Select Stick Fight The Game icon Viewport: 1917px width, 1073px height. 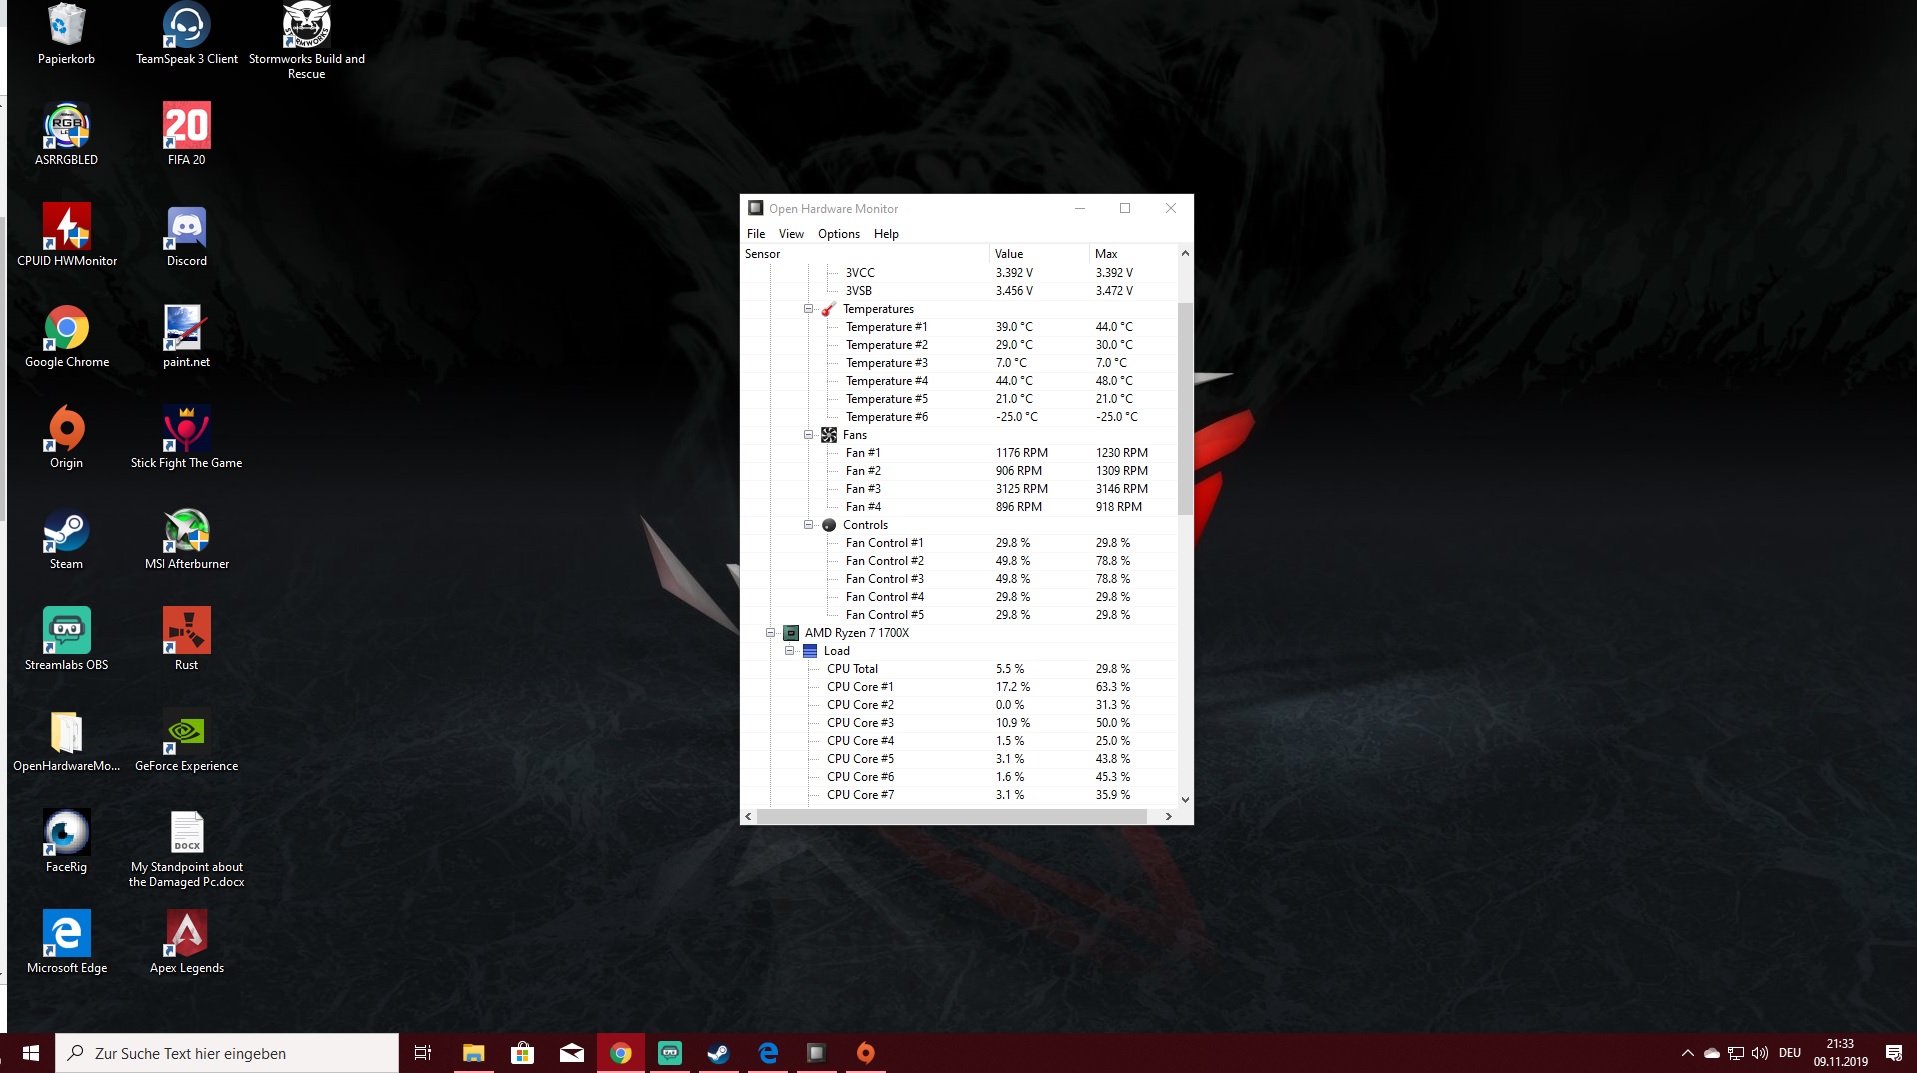point(187,438)
